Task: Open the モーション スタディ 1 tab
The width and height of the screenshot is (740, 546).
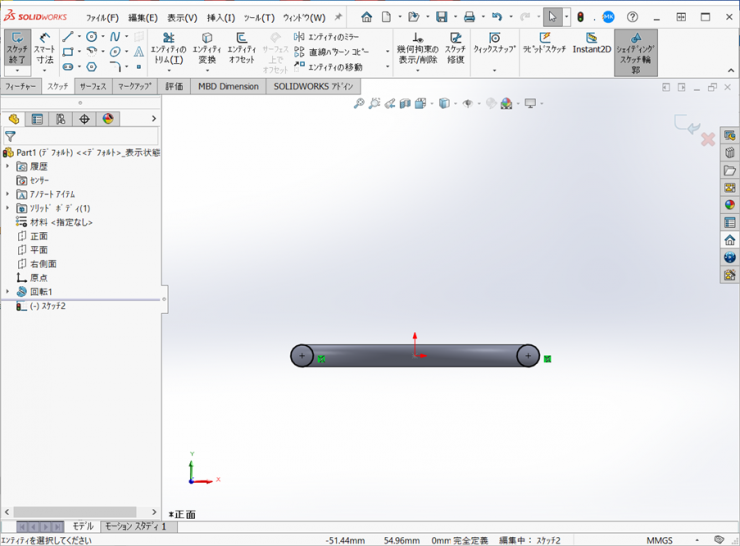Action: (x=136, y=526)
